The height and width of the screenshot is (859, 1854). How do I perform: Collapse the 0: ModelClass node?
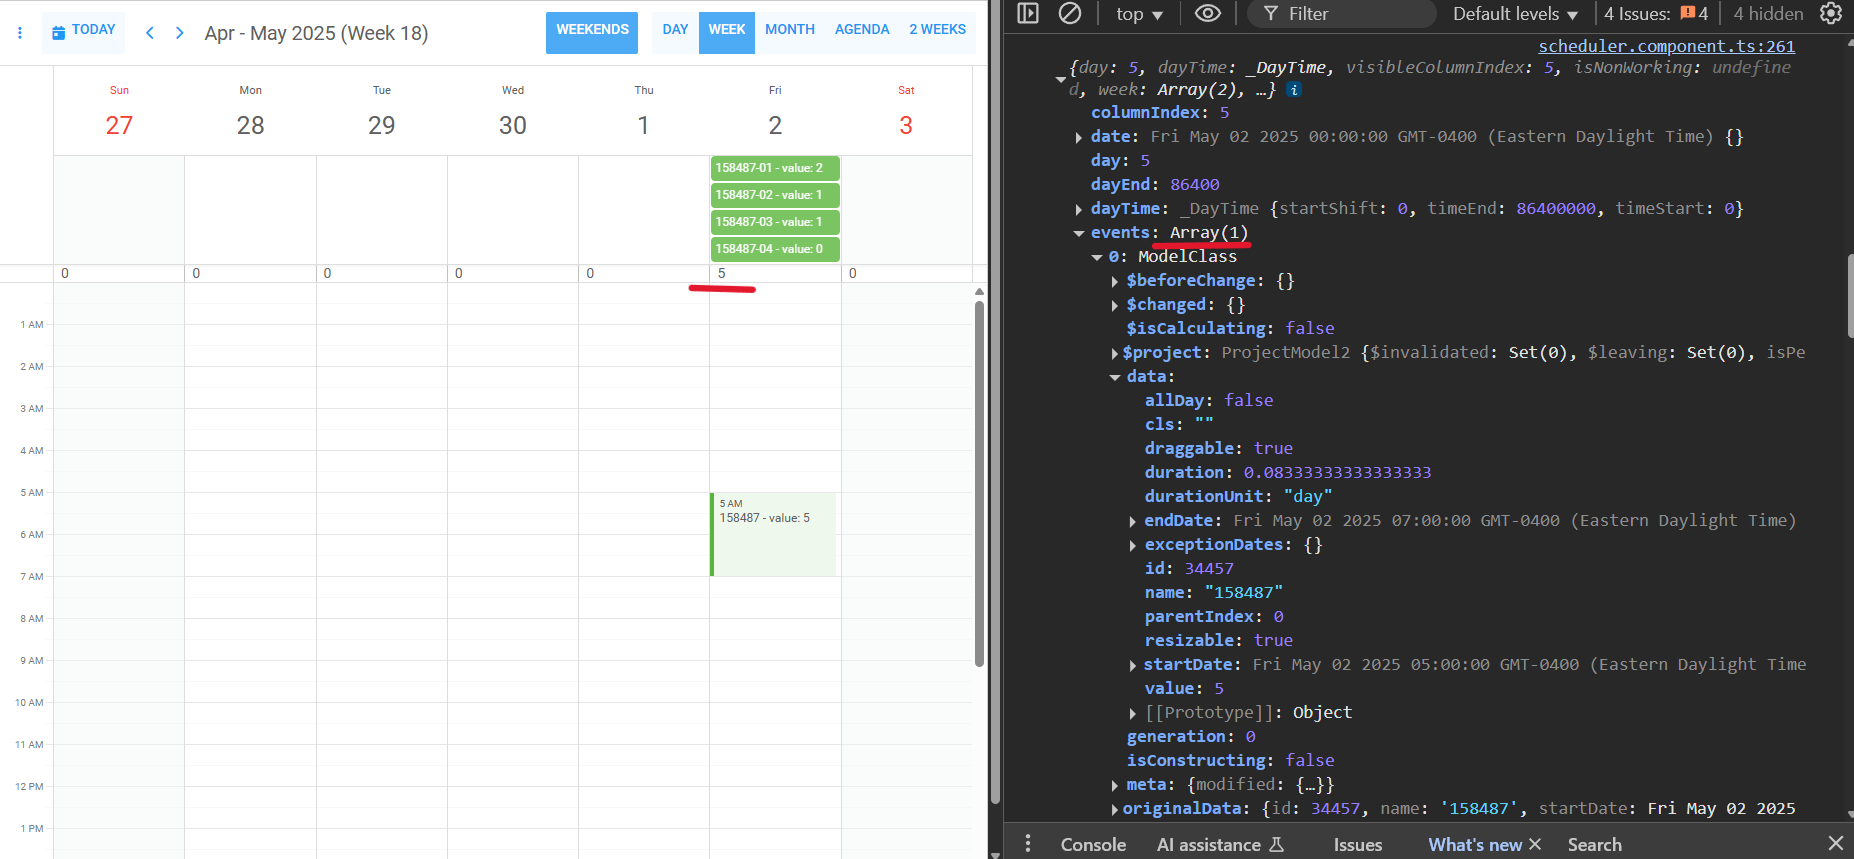(x=1097, y=257)
